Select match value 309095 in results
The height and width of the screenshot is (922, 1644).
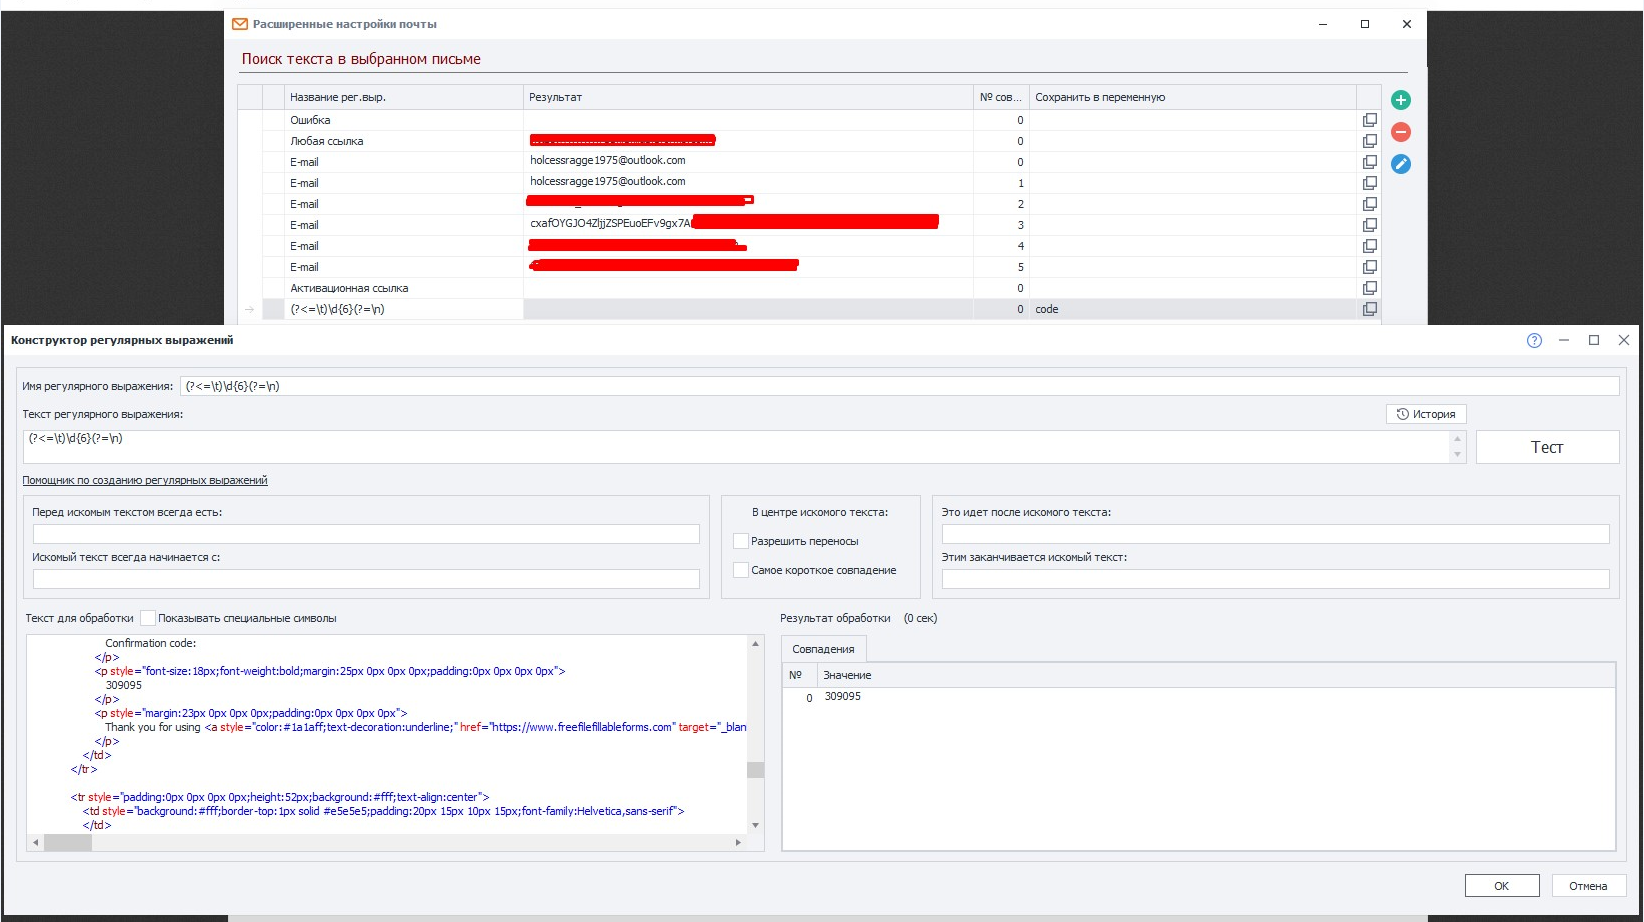pos(842,697)
